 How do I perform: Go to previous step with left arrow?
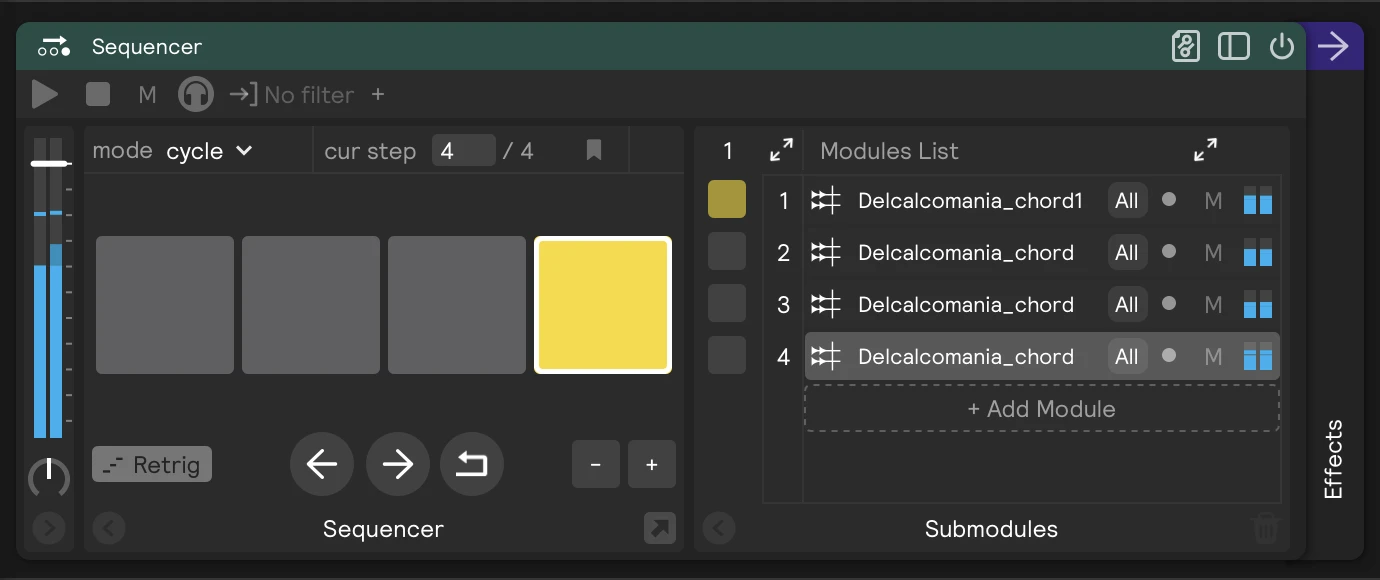(322, 464)
